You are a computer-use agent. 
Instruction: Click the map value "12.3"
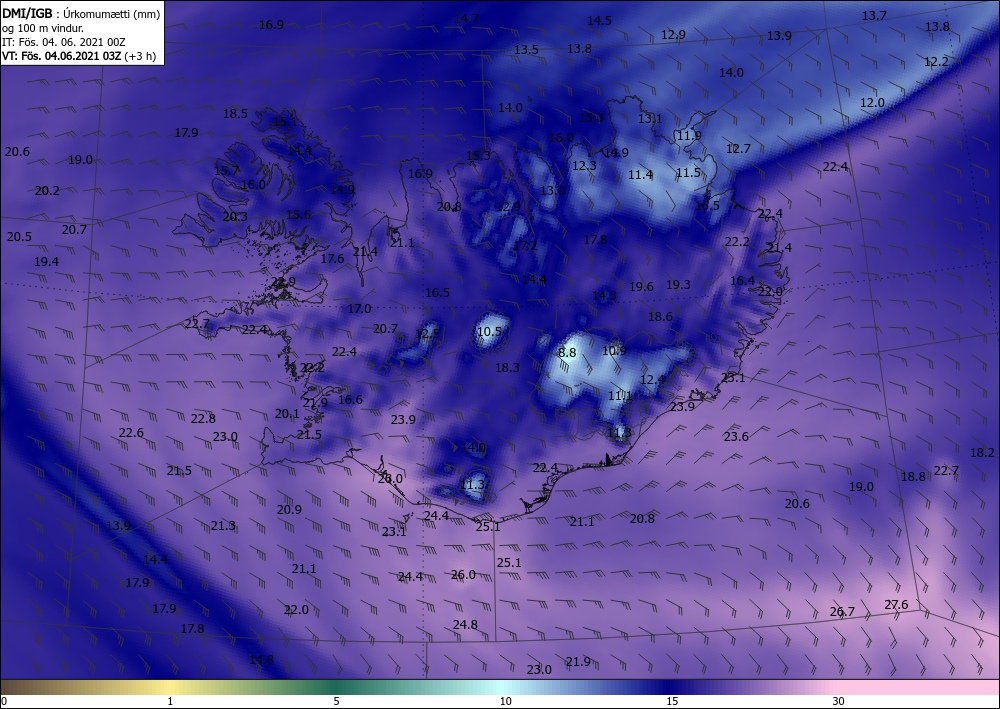pyautogui.click(x=584, y=165)
